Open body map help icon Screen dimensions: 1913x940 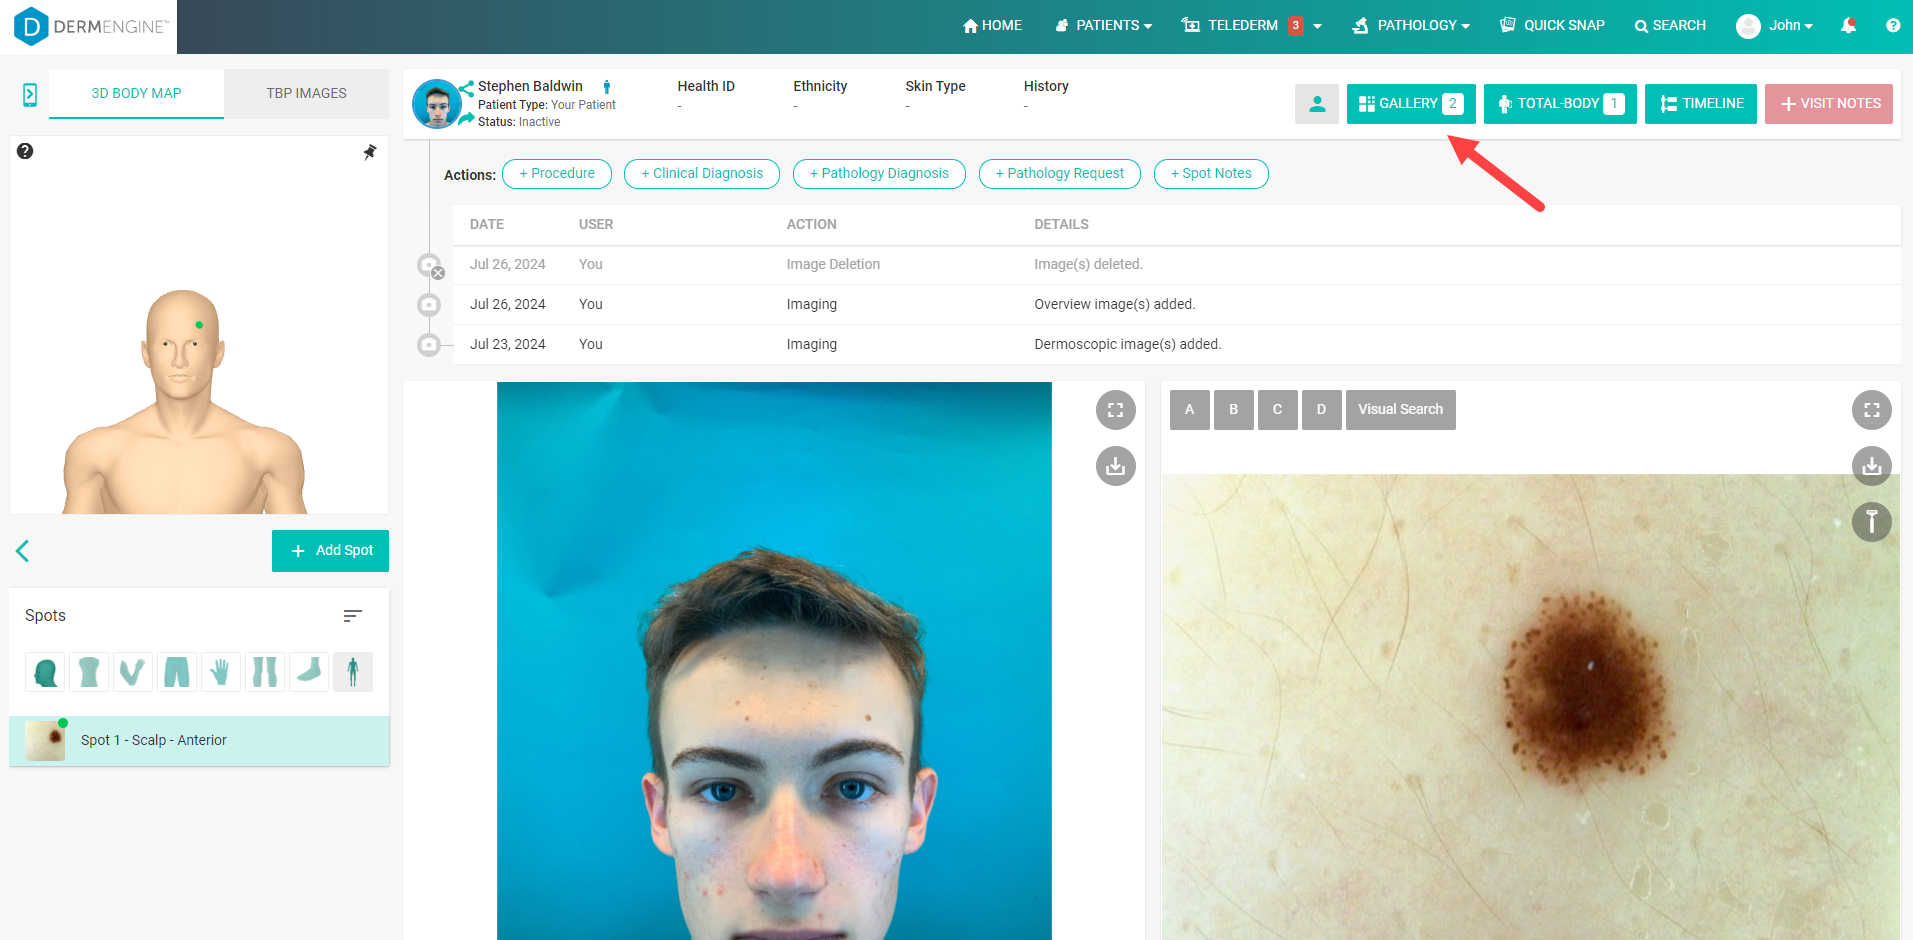[25, 151]
